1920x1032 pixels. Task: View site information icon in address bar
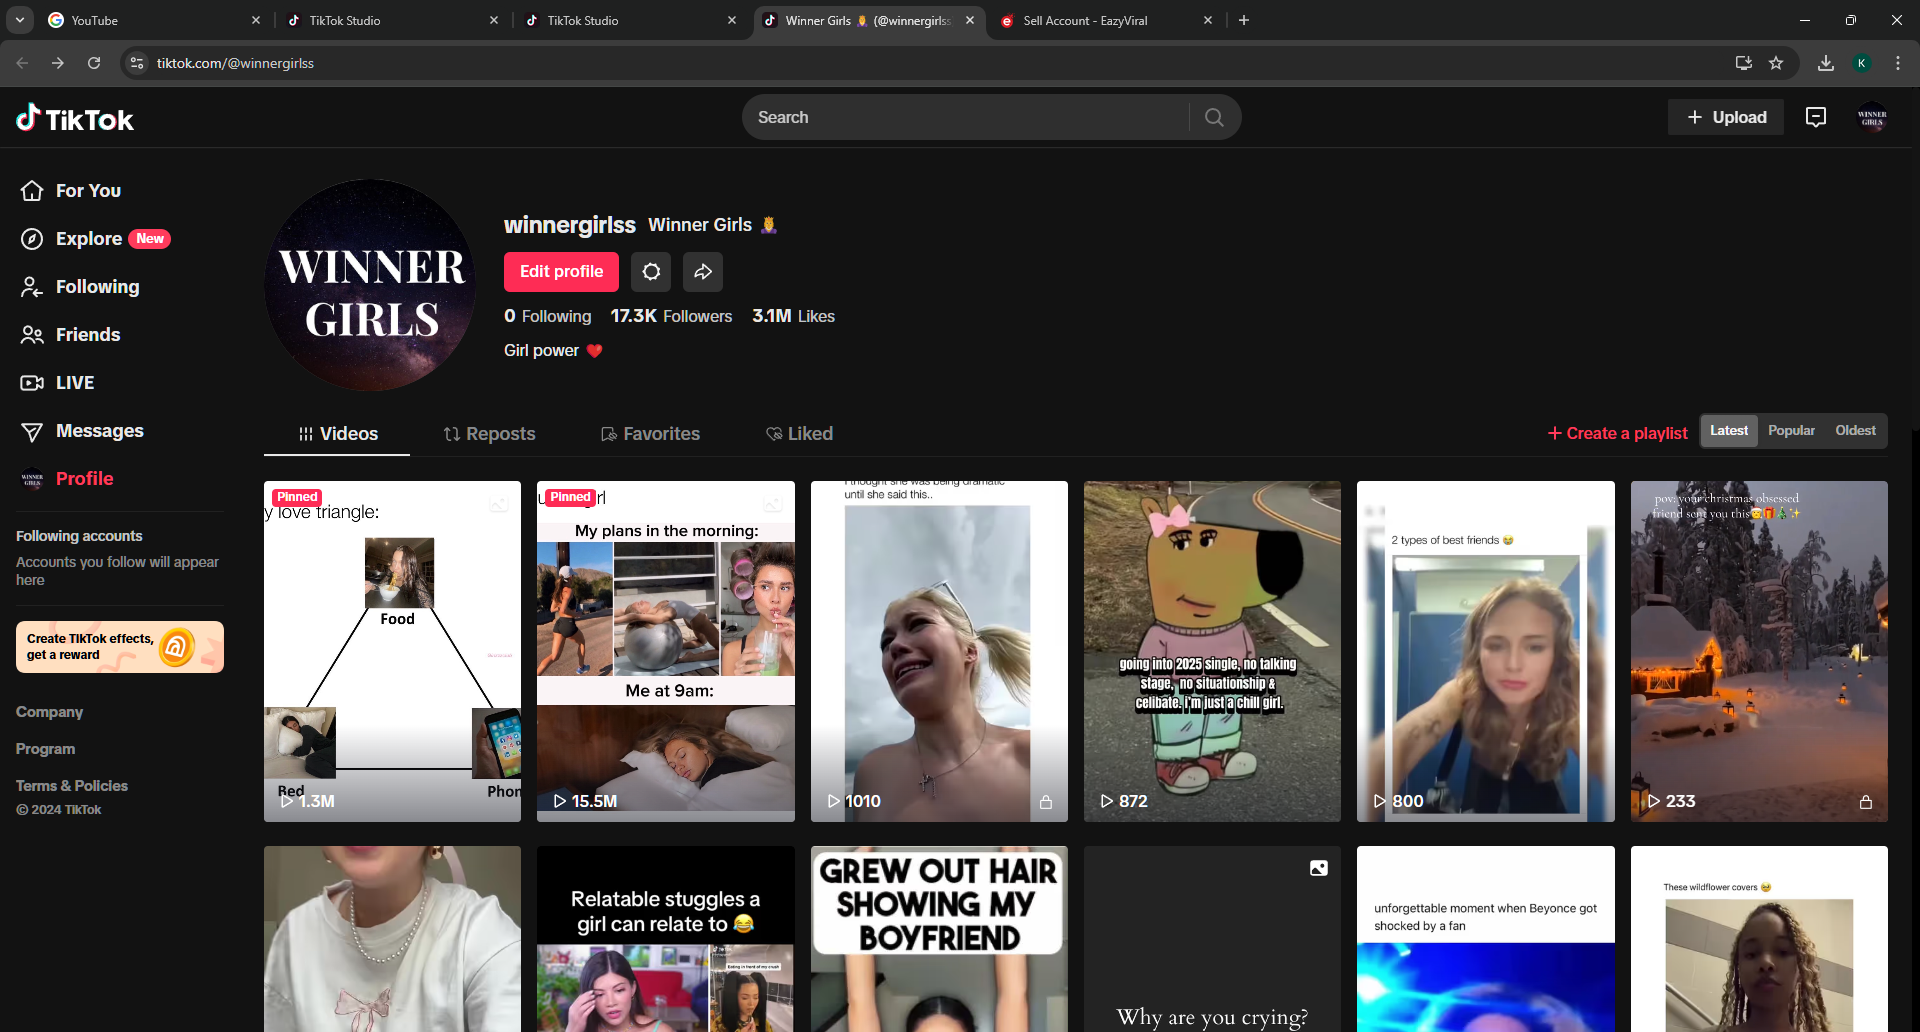tap(137, 63)
